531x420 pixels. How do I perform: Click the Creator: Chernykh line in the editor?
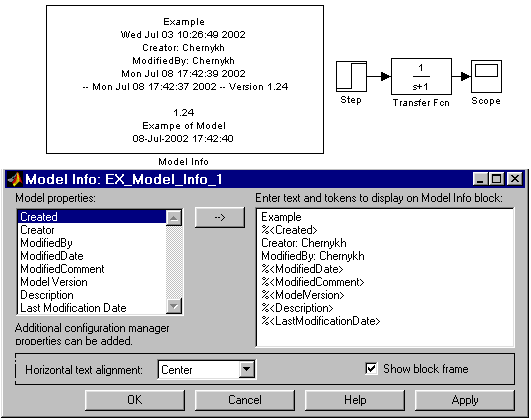[304, 243]
